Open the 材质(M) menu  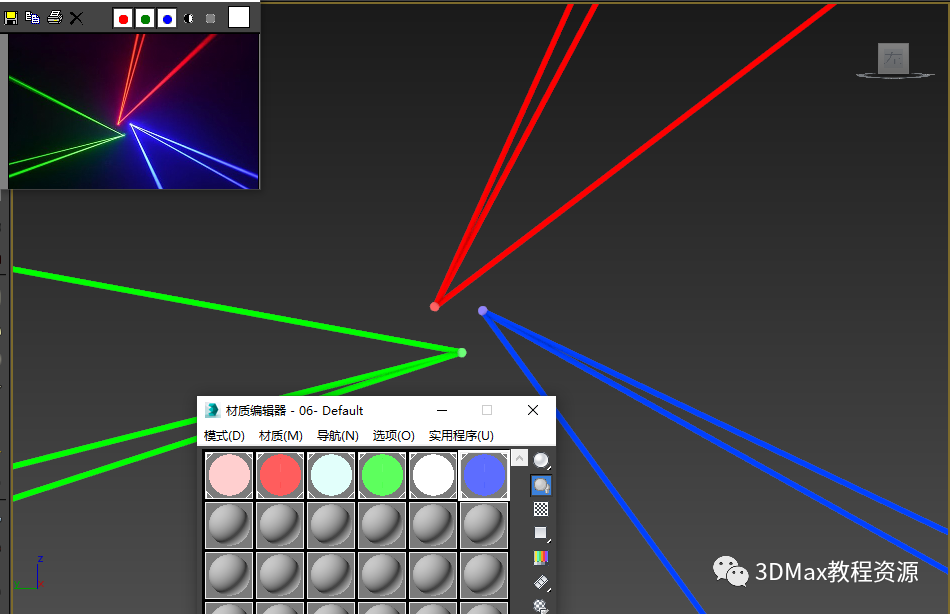pos(281,436)
